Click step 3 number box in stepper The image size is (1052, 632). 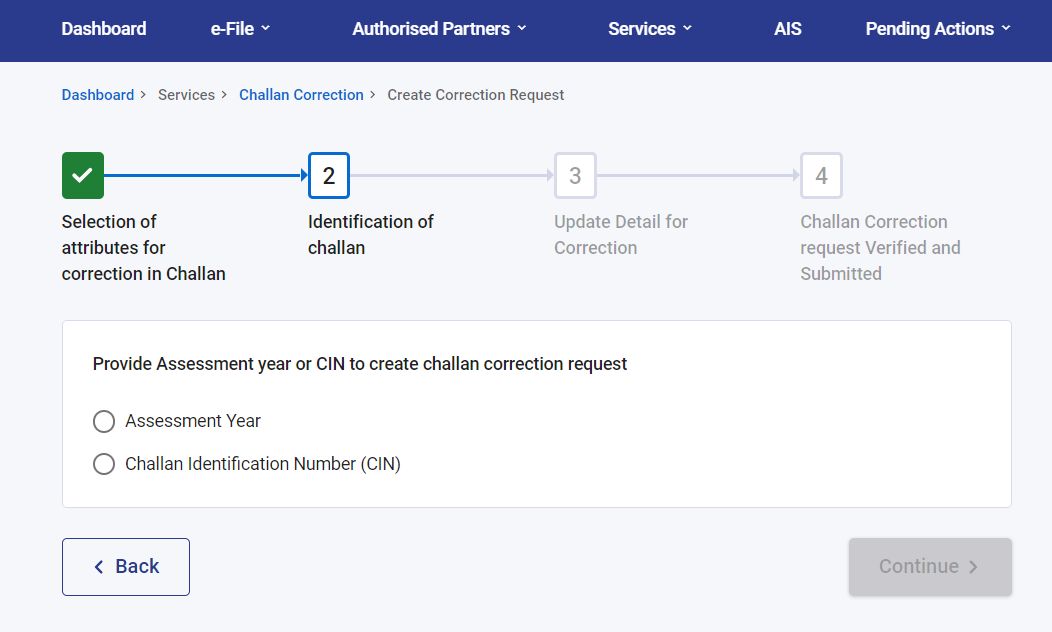point(575,176)
